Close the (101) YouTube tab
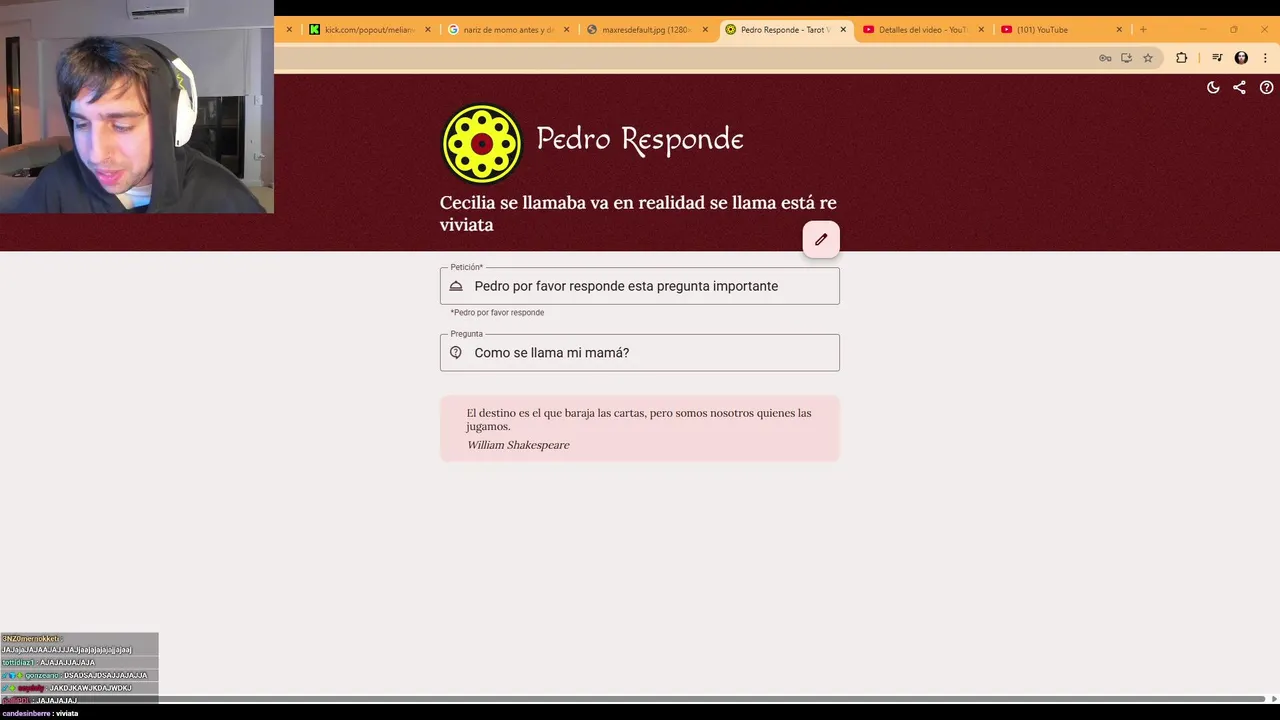 coord(1119,30)
